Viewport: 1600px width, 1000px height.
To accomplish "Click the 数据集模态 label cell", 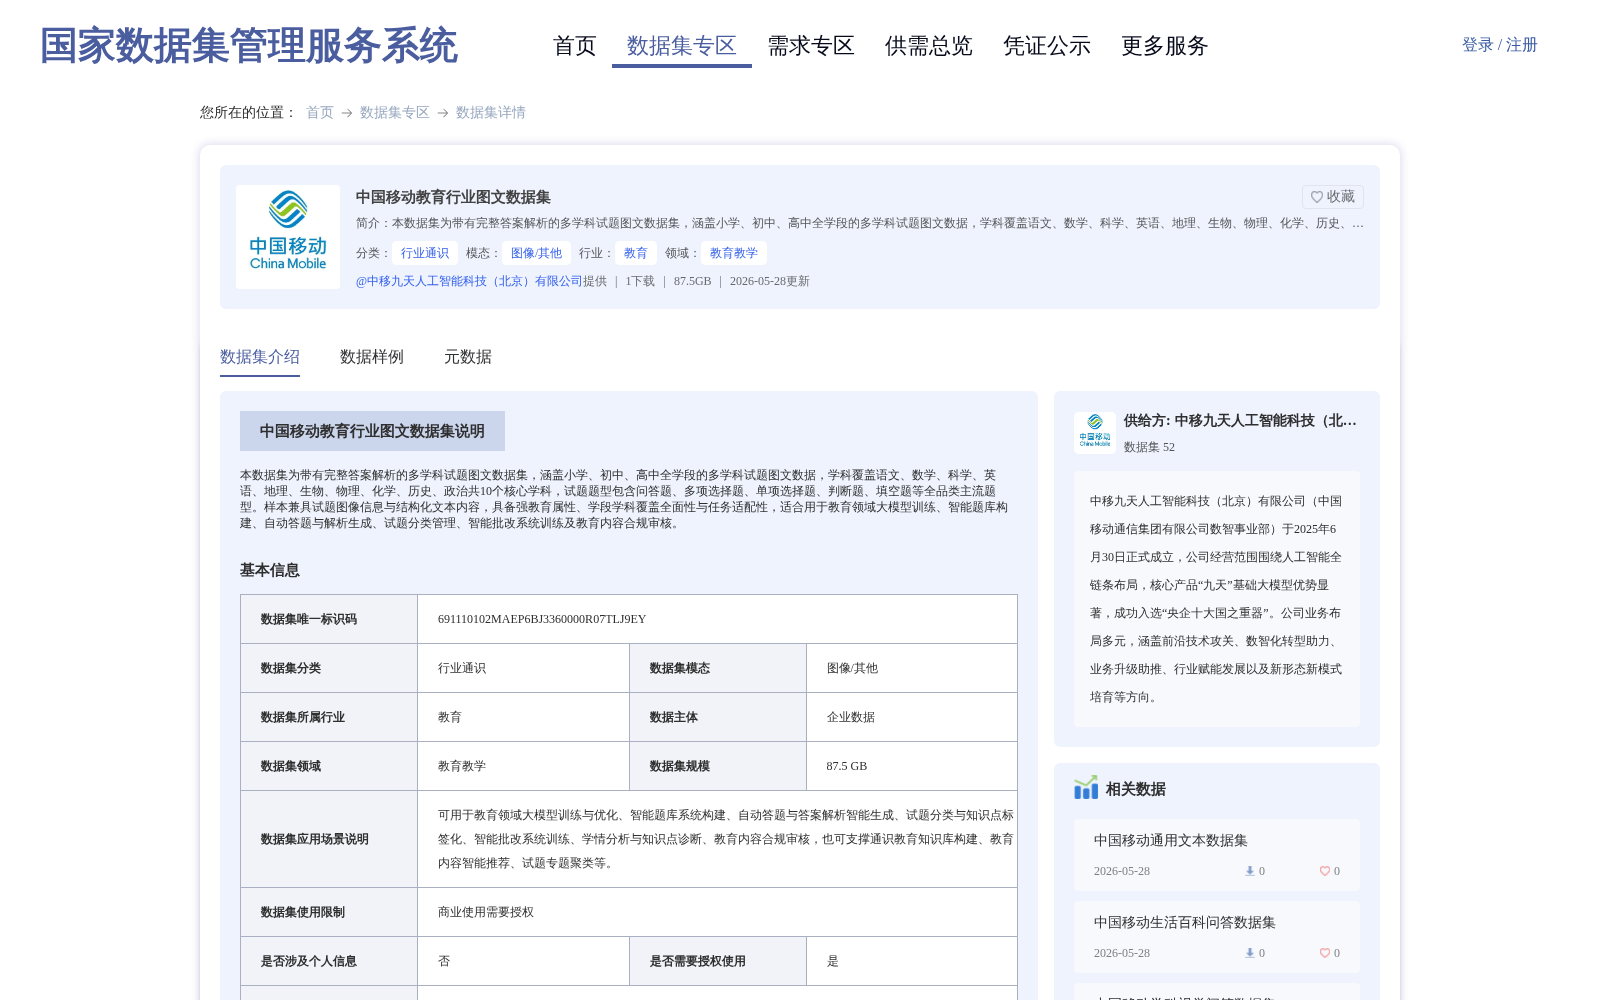I will point(718,668).
